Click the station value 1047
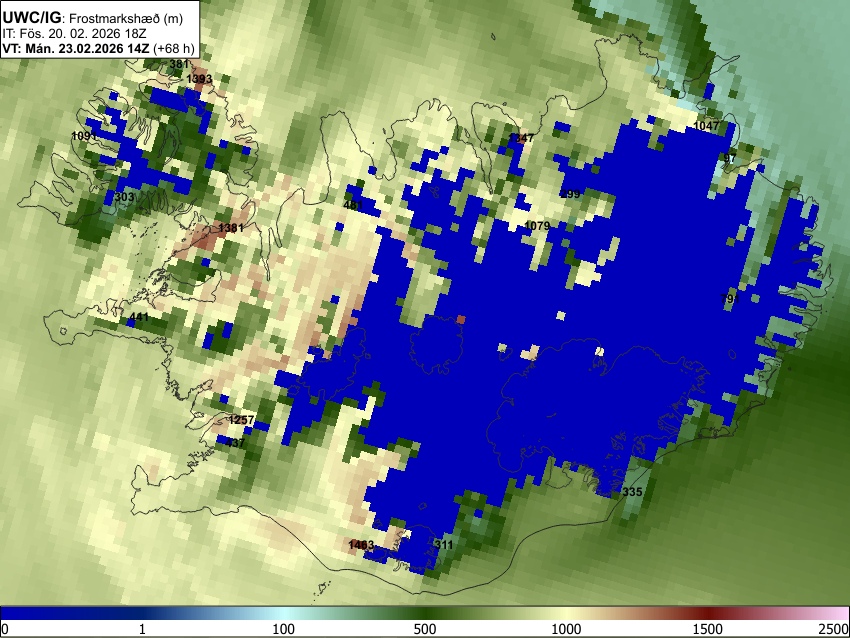This screenshot has height=638, width=850. pos(706,126)
